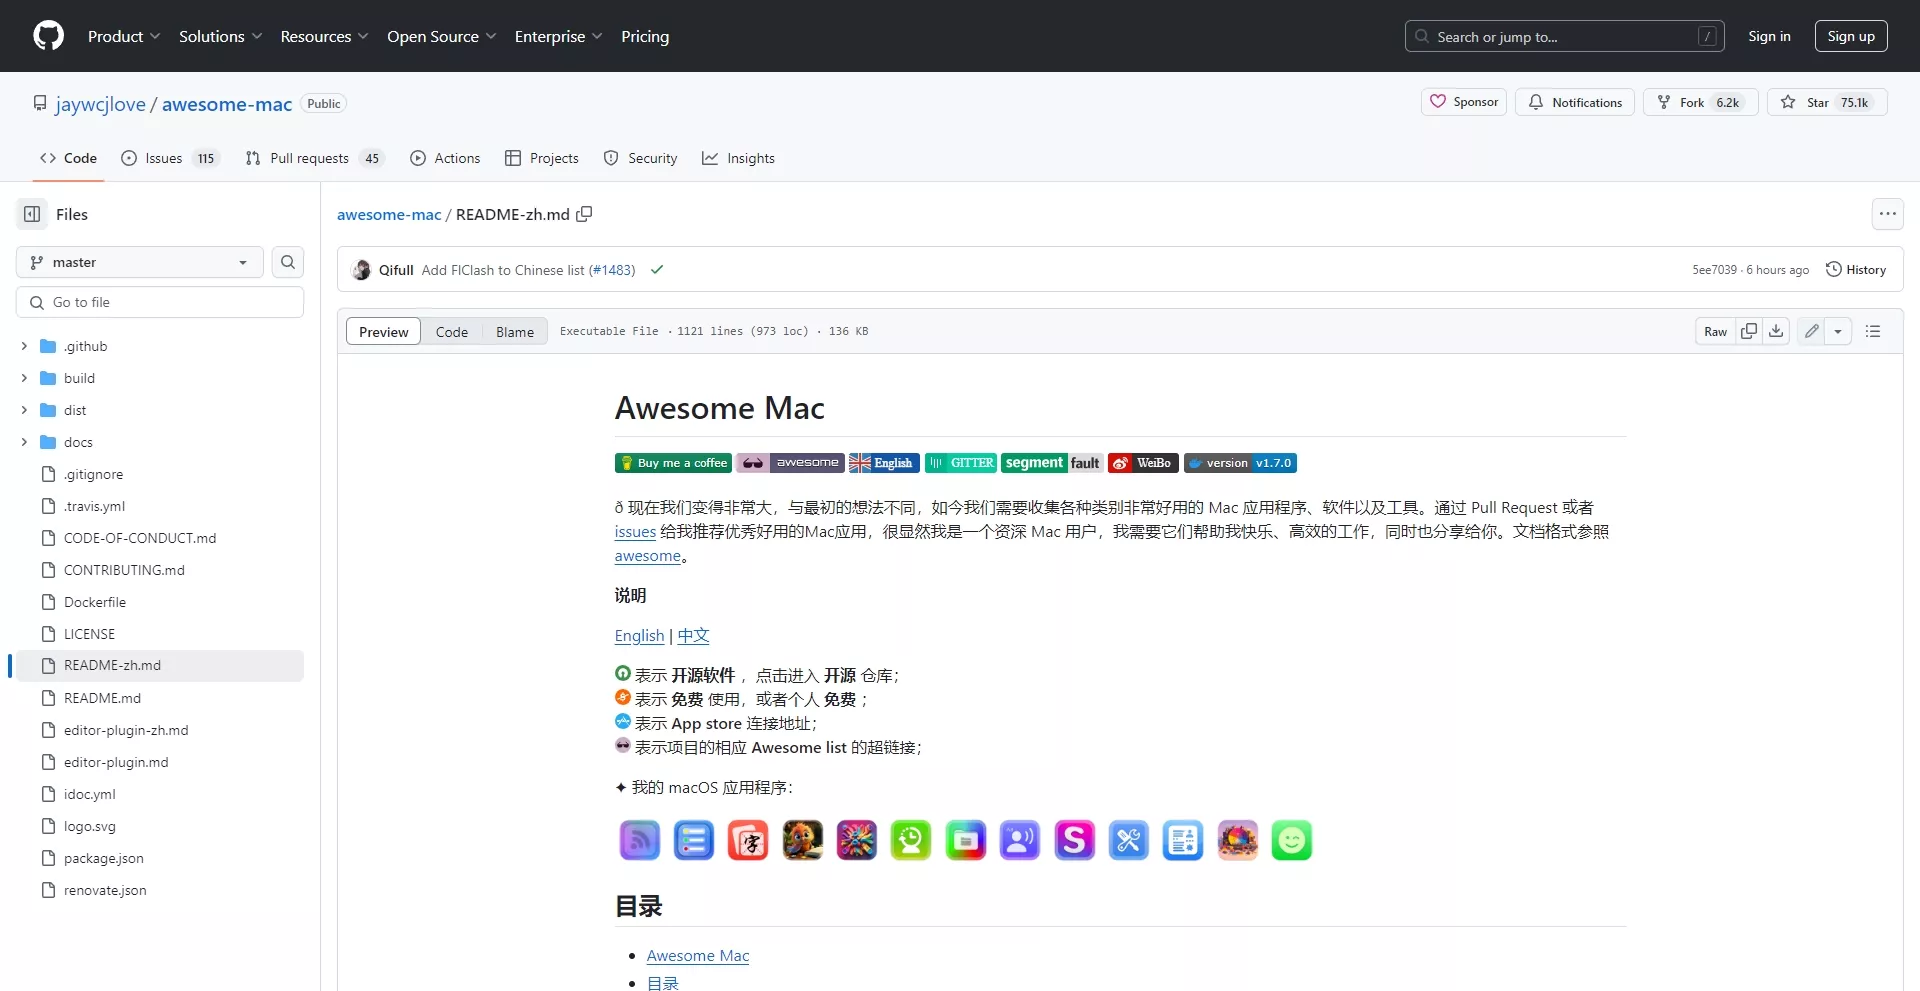
Task: Open the purple S app icon
Action: (1074, 841)
